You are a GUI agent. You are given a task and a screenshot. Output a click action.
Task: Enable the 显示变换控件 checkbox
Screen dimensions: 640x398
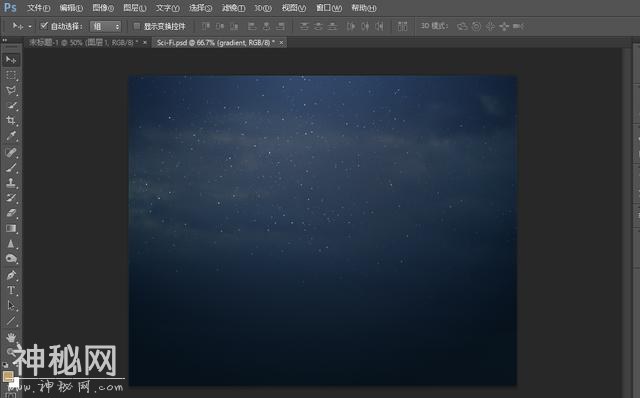[x=137, y=26]
